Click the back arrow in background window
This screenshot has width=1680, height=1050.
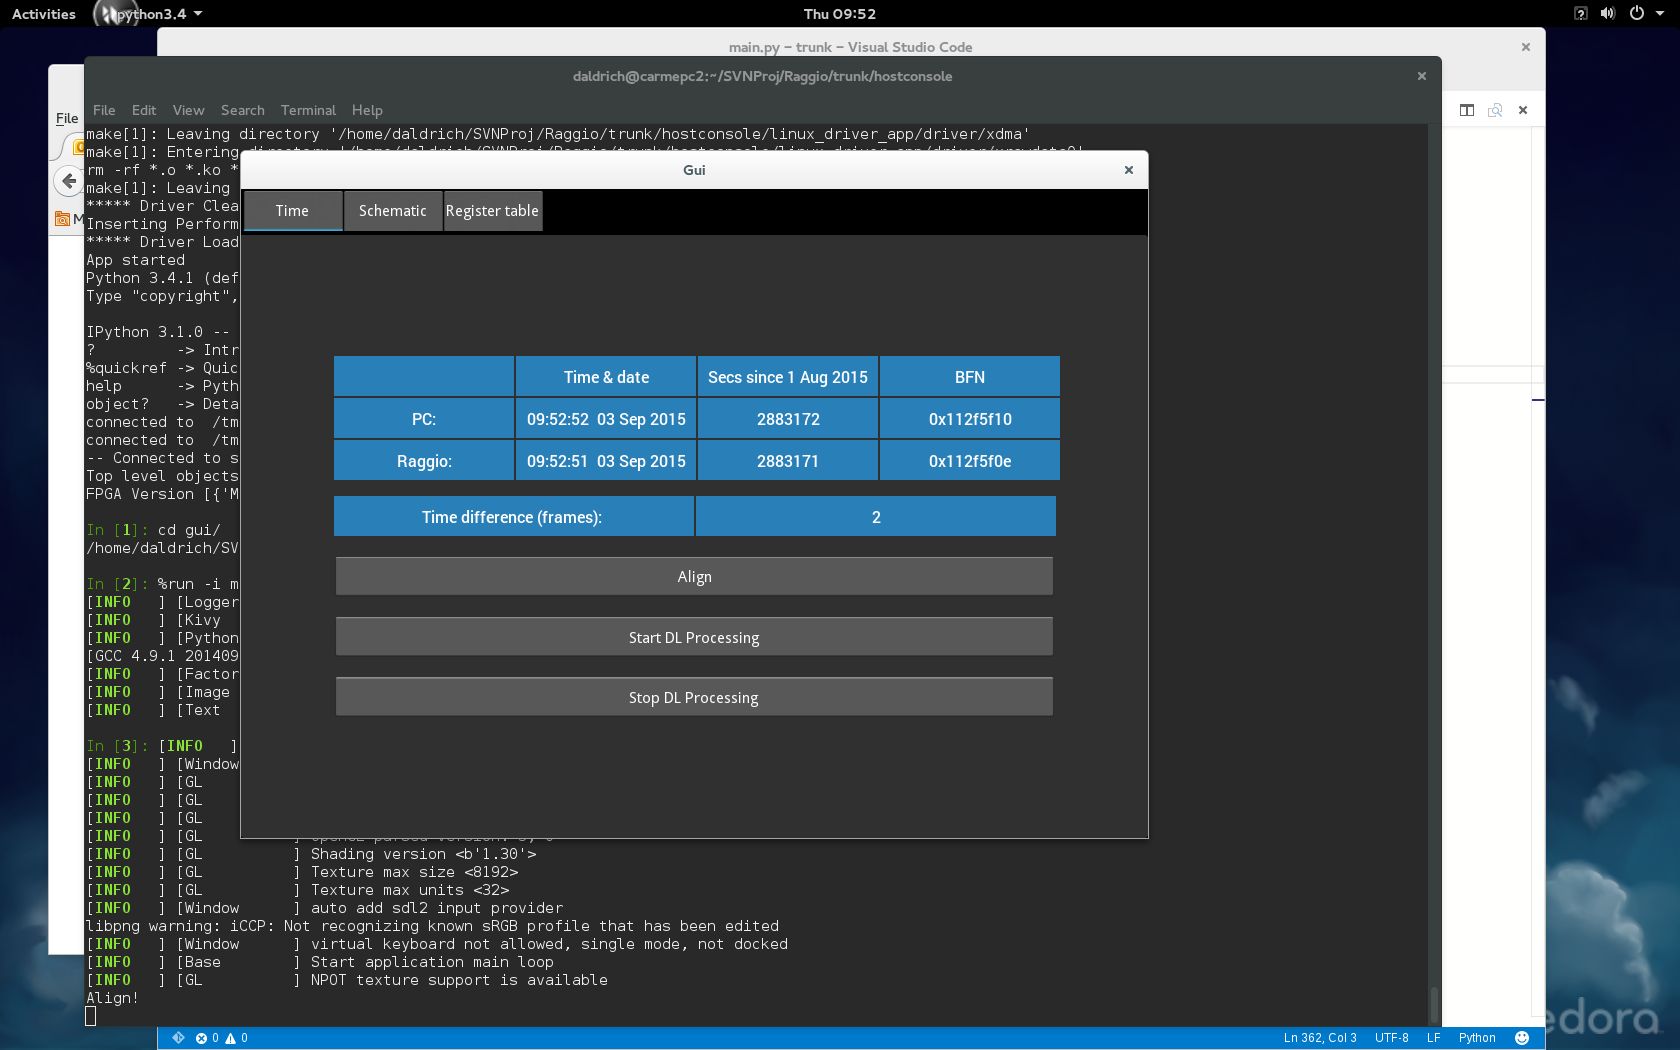tap(69, 181)
